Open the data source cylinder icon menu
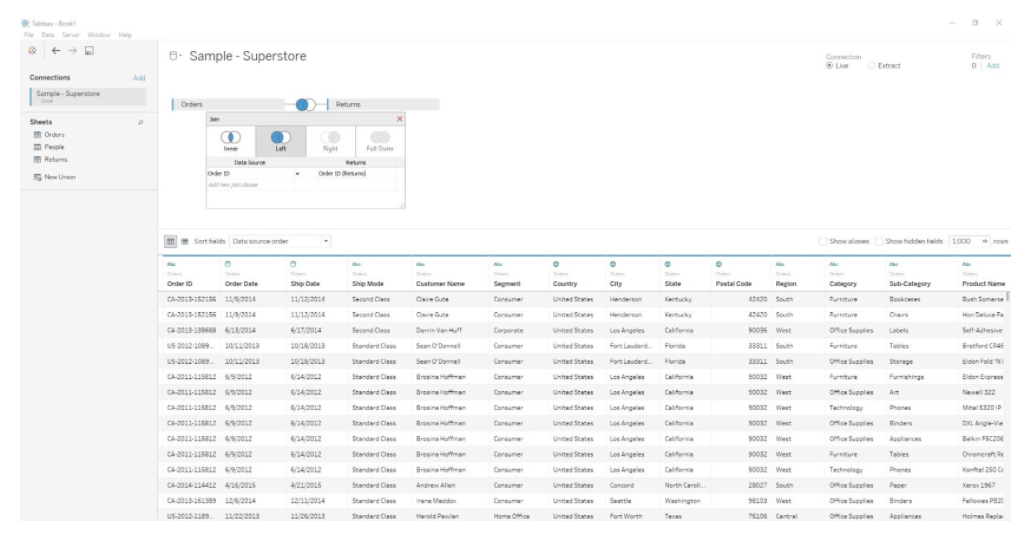 [x=174, y=56]
